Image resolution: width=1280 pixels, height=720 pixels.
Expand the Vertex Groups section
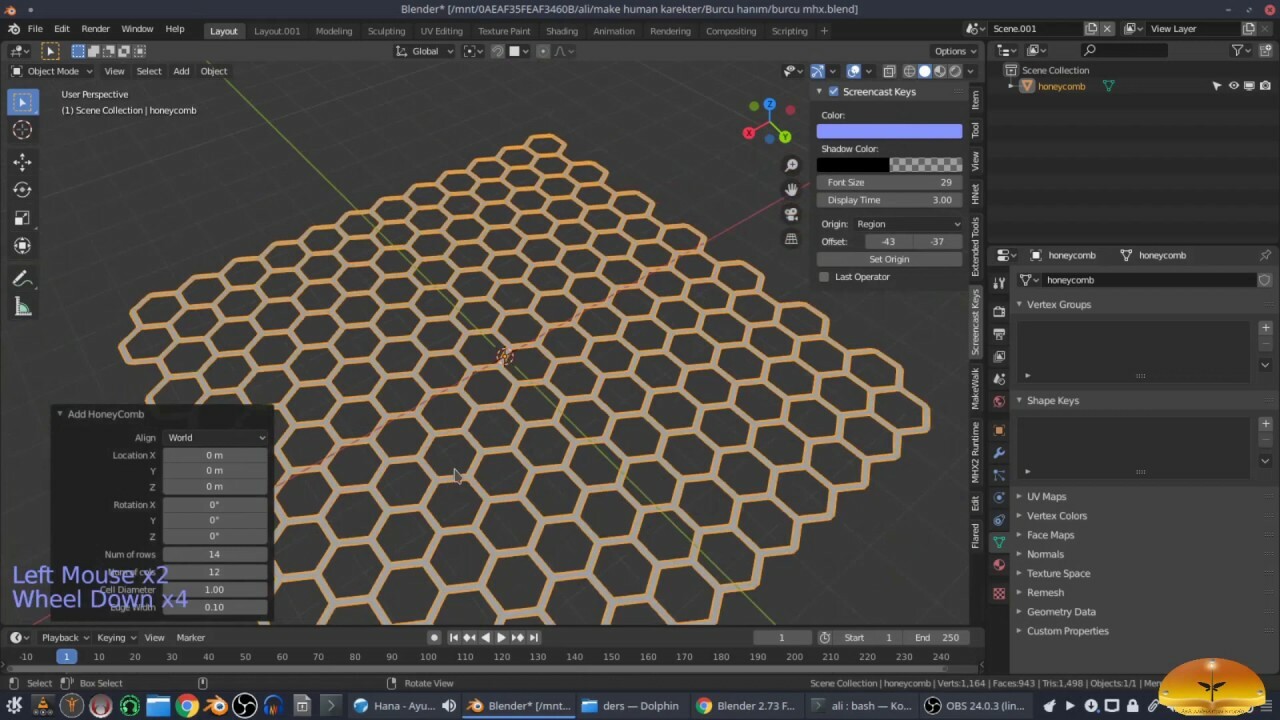1058,304
